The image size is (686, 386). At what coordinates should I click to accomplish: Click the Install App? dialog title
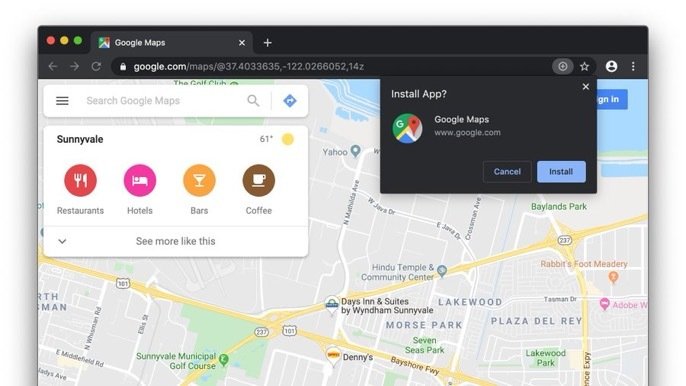pos(419,94)
